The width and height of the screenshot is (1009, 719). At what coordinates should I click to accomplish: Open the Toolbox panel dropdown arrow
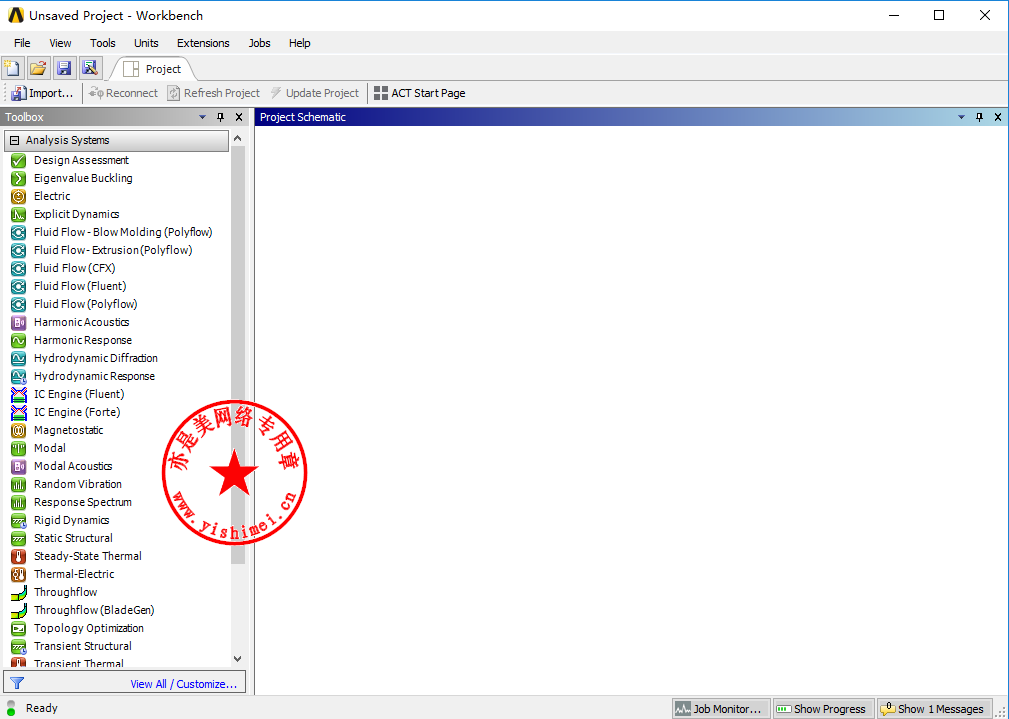[x=203, y=117]
